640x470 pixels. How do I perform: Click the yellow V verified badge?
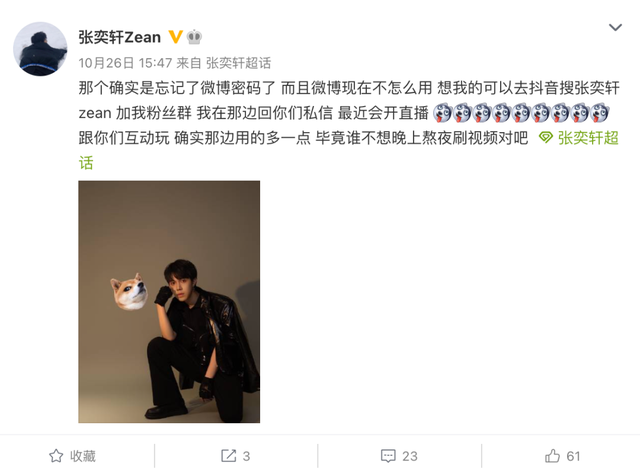coord(176,37)
